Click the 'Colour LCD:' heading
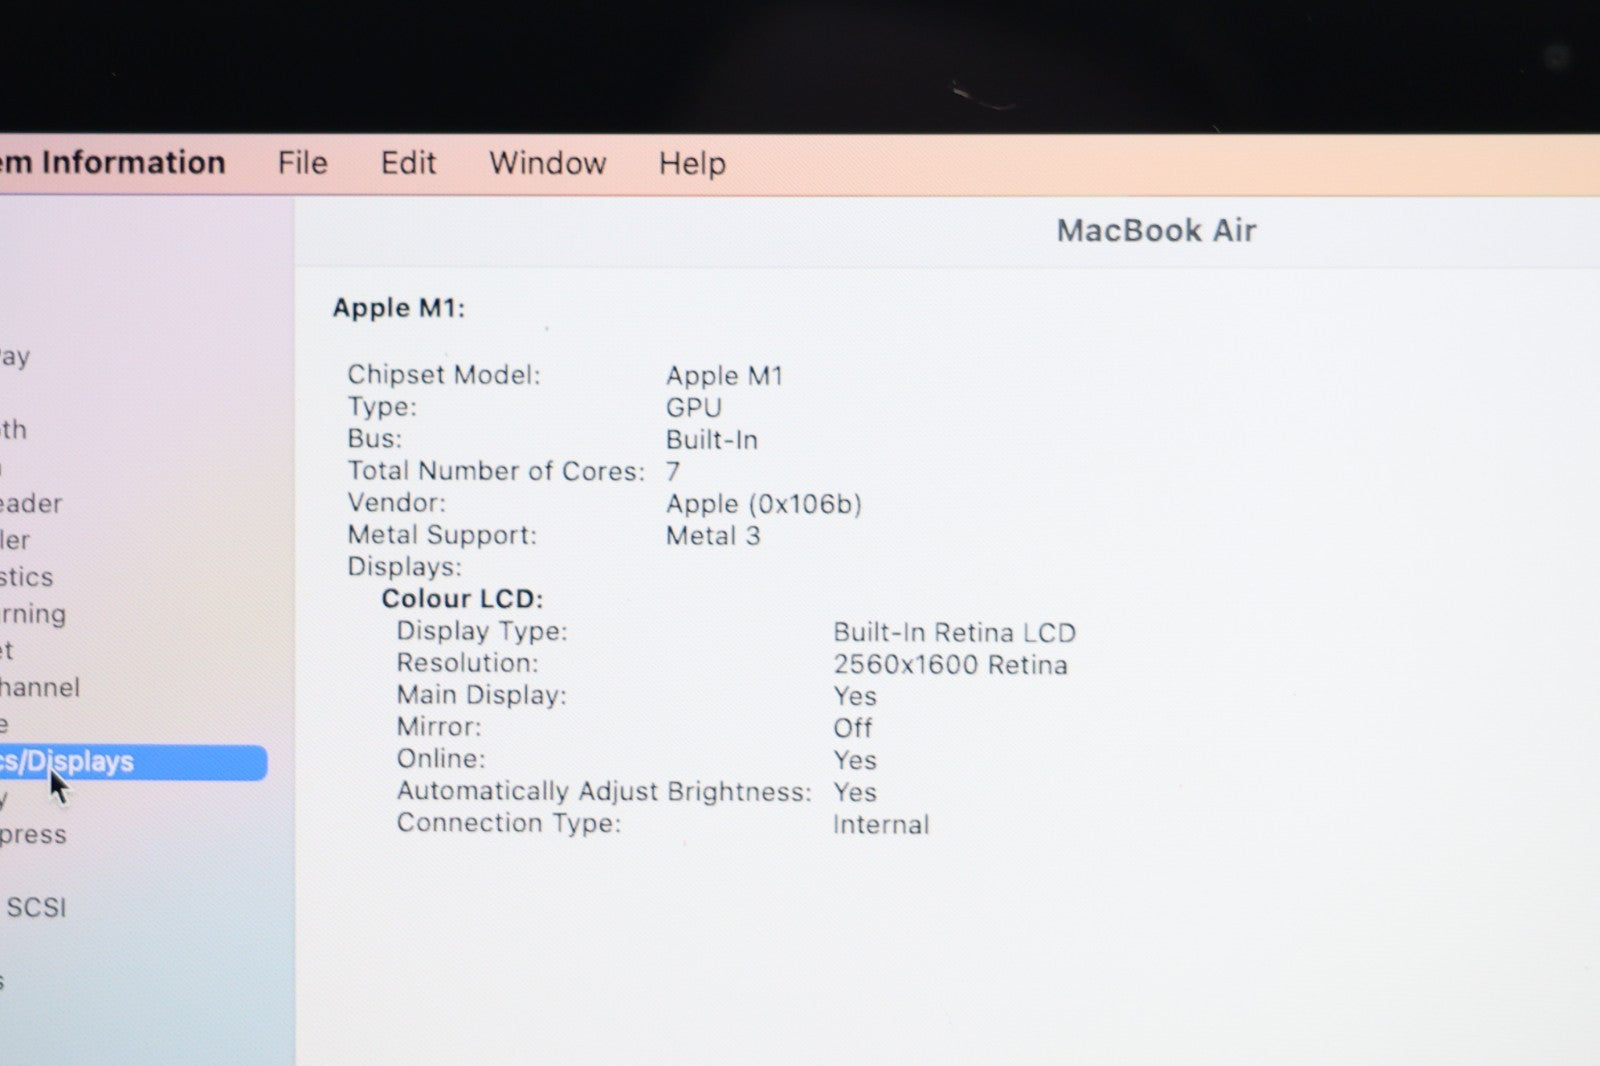The image size is (1600, 1066). pos(462,599)
